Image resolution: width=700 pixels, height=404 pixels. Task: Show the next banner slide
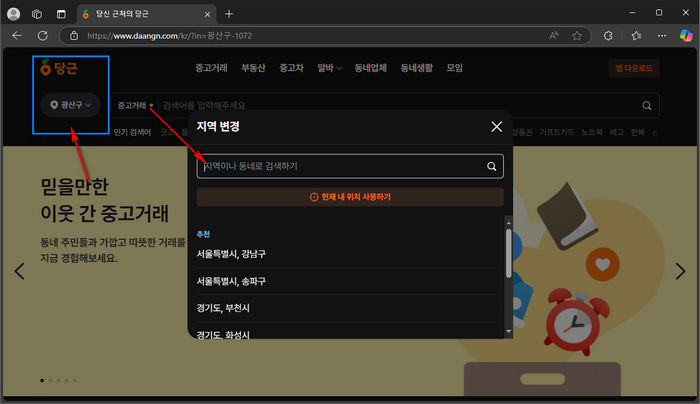tap(680, 271)
